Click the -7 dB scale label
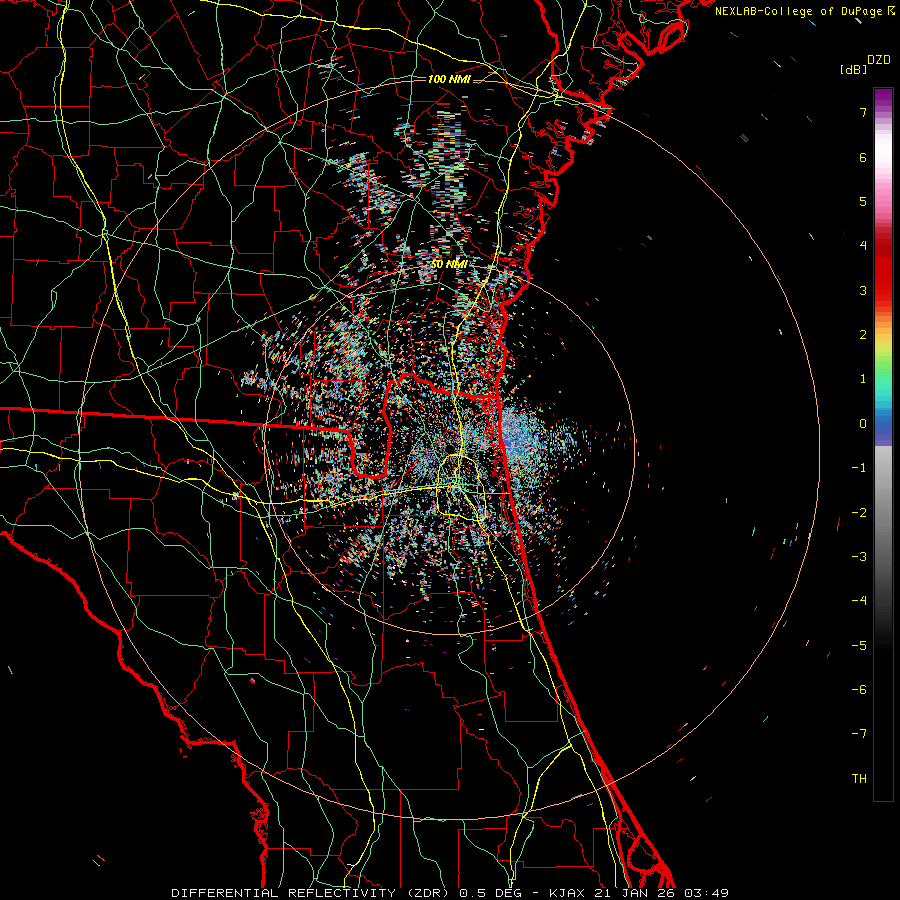900x900 pixels. (859, 734)
